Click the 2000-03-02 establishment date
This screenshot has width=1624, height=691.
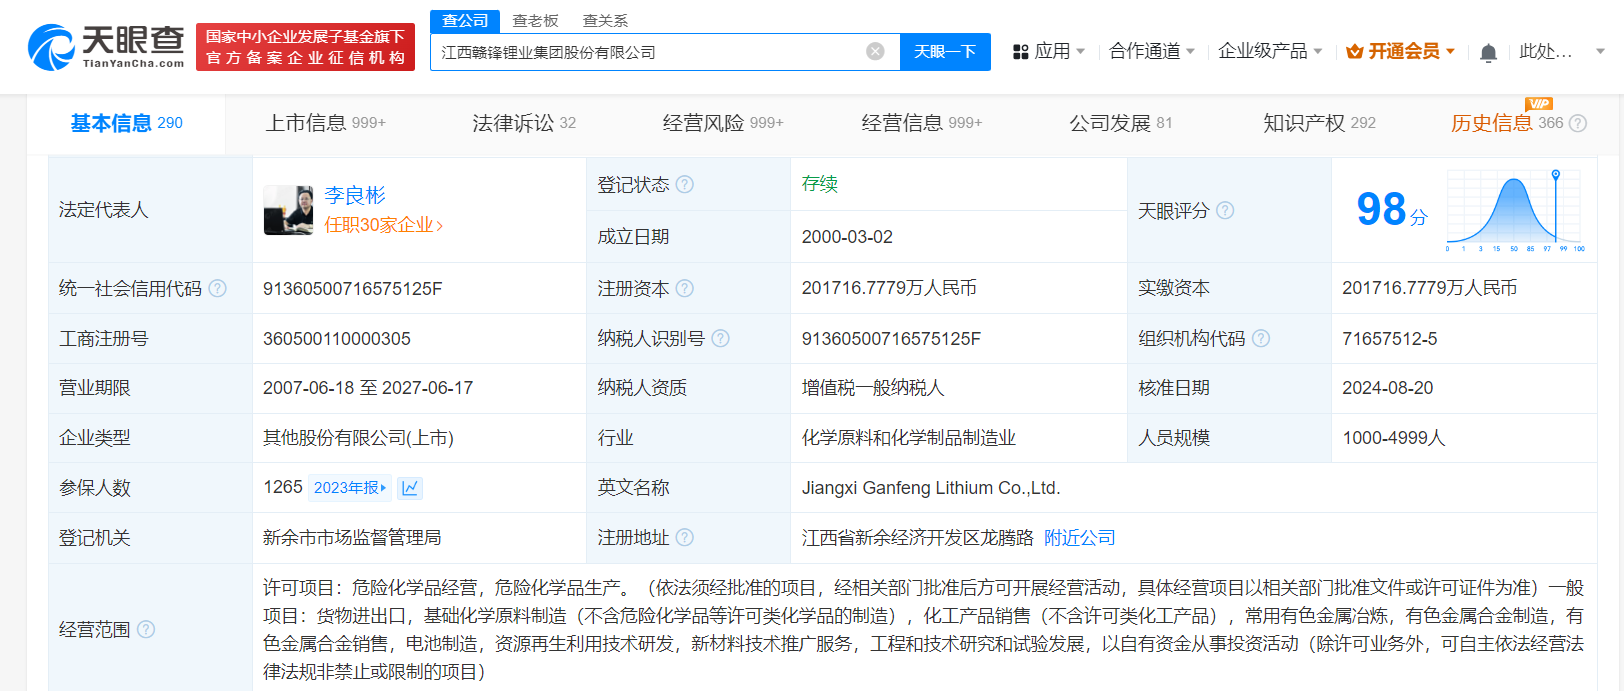point(847,237)
